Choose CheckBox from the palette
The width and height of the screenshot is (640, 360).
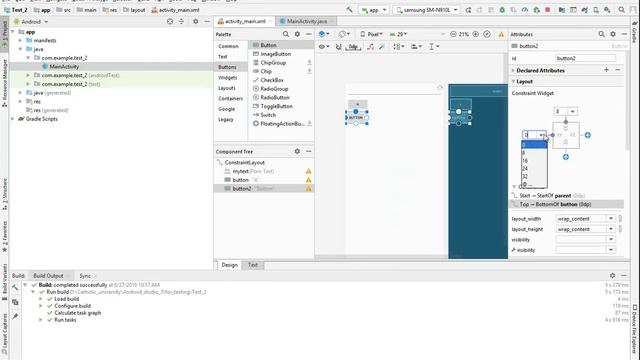tap(272, 80)
